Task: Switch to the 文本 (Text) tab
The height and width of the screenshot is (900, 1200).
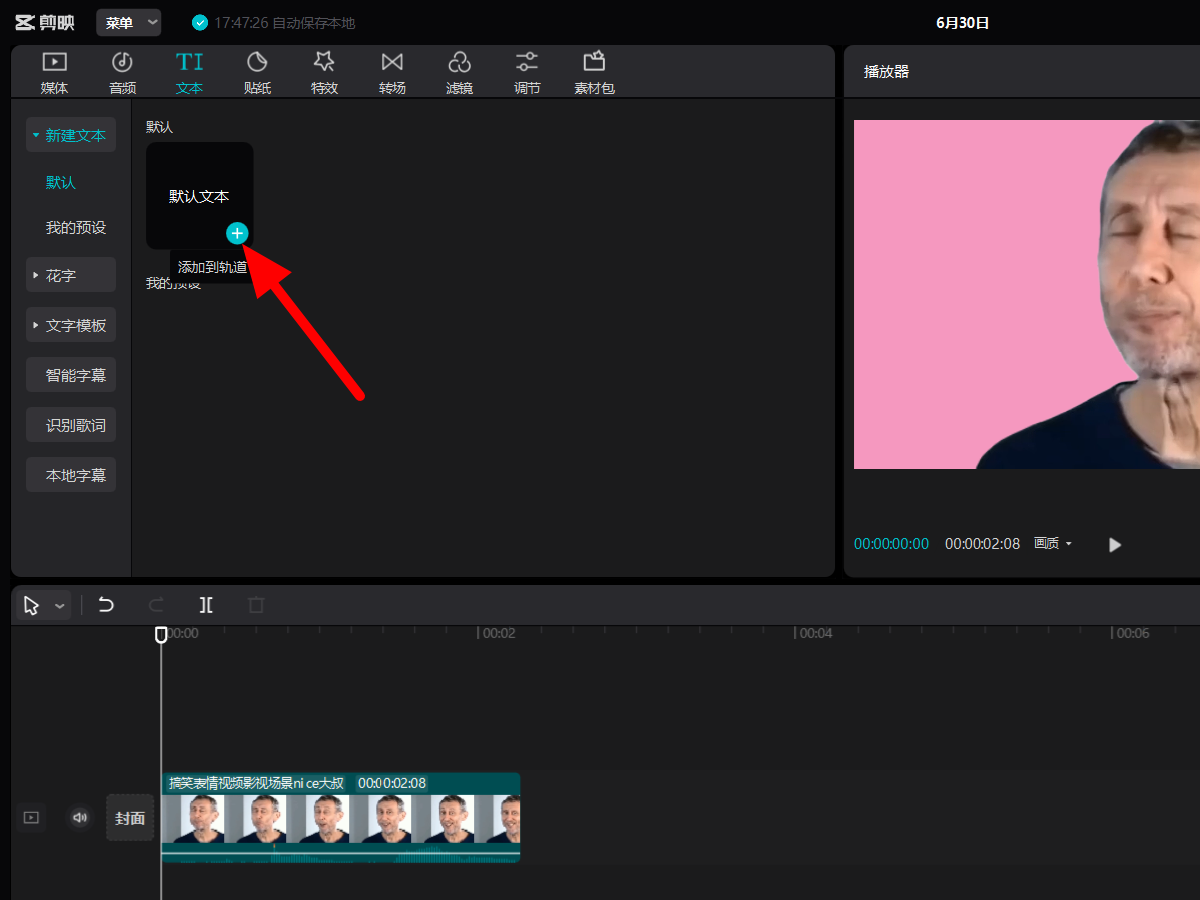Action: click(189, 72)
